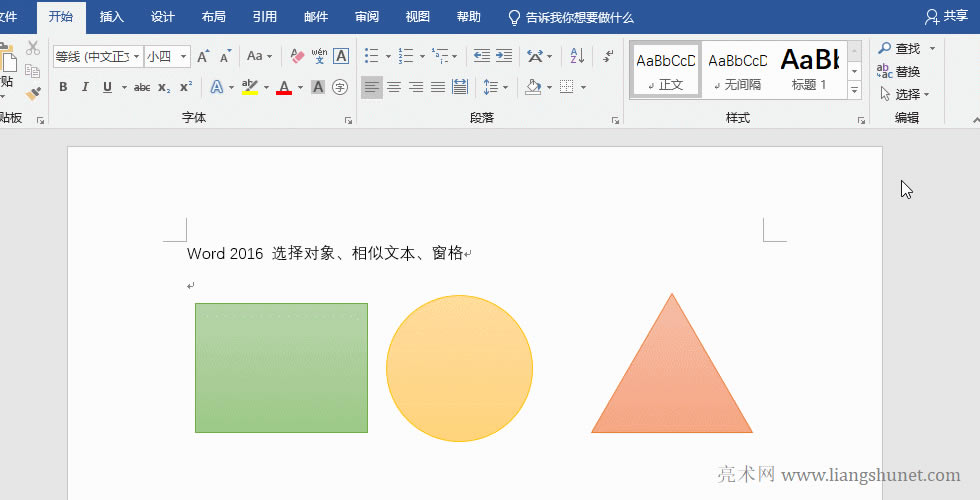Click the Format Painter brush icon

pos(33,93)
